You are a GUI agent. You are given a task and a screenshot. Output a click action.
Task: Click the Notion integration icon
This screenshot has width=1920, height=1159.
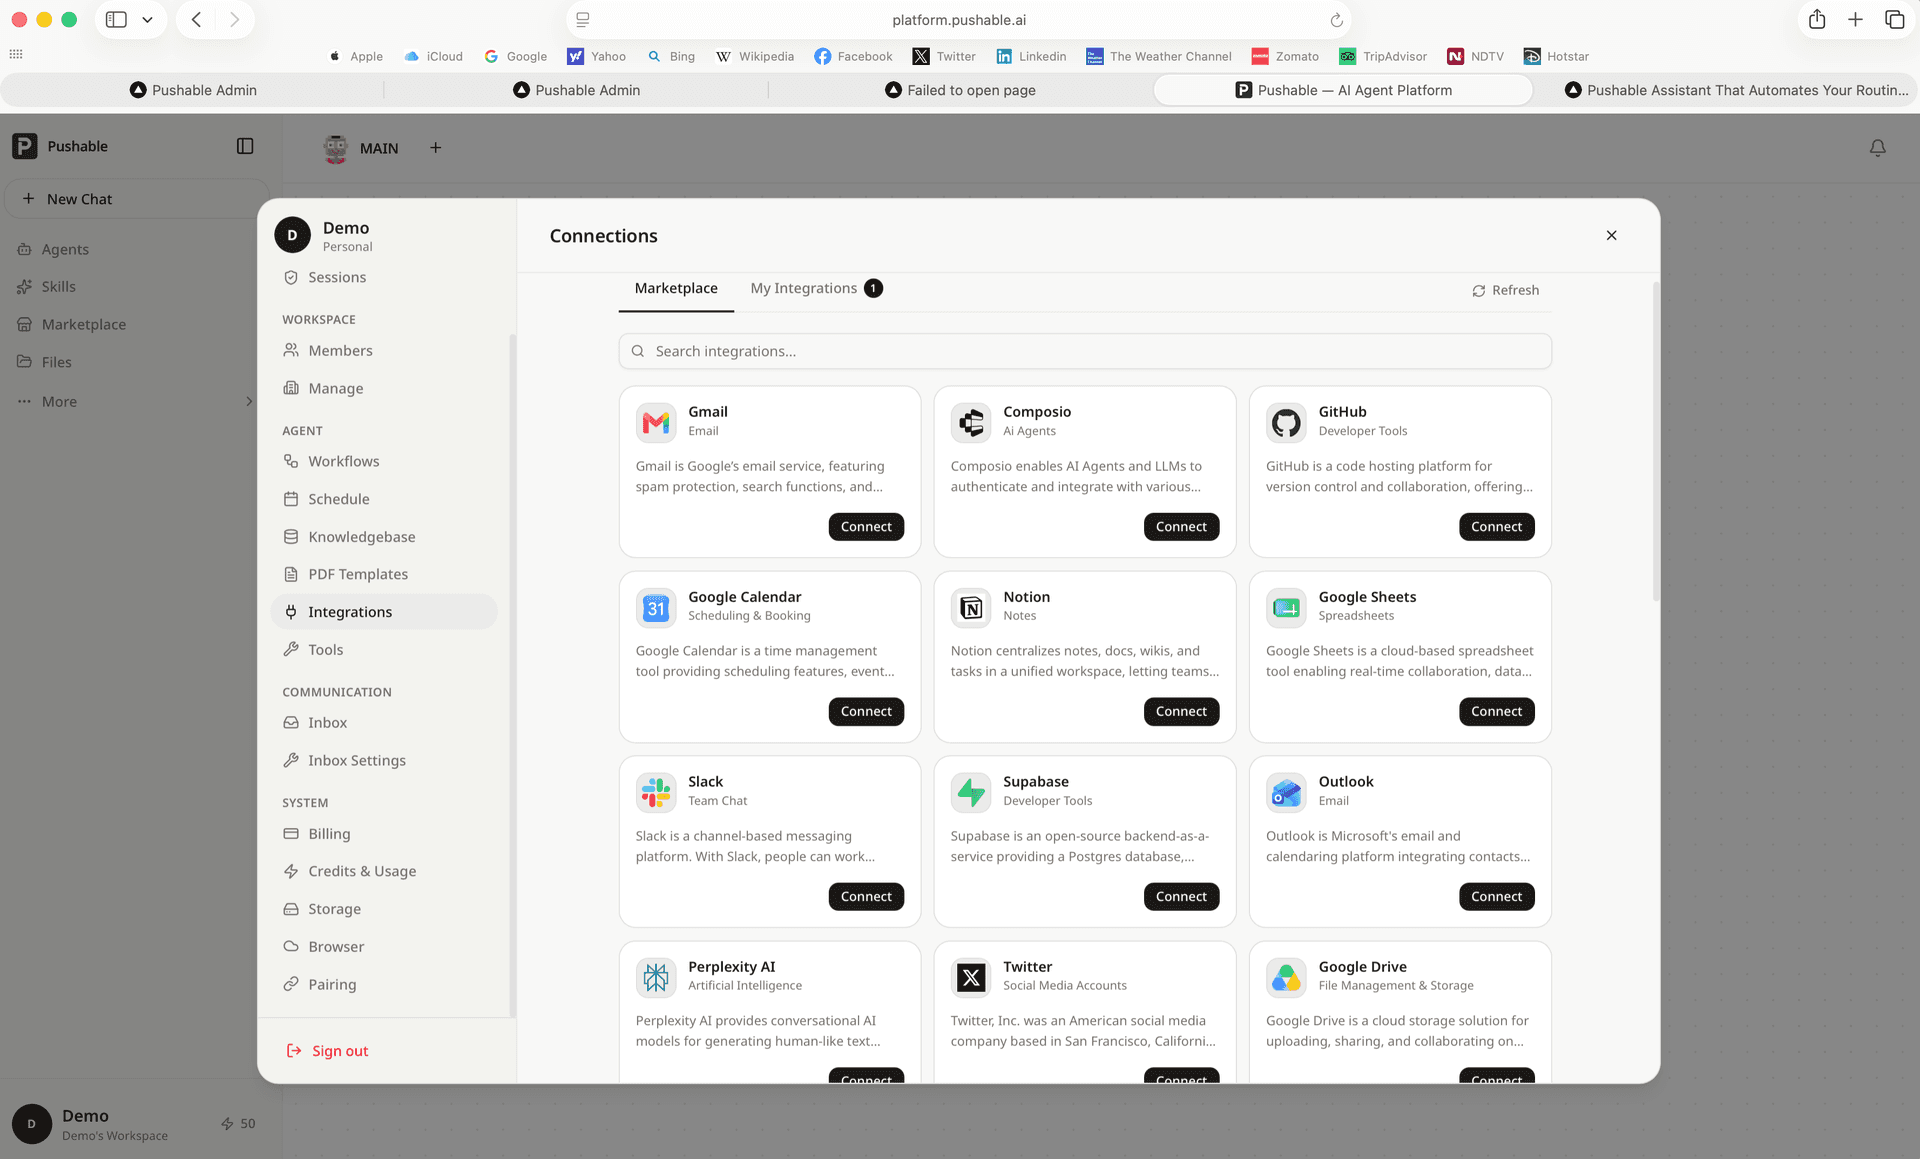[971, 607]
